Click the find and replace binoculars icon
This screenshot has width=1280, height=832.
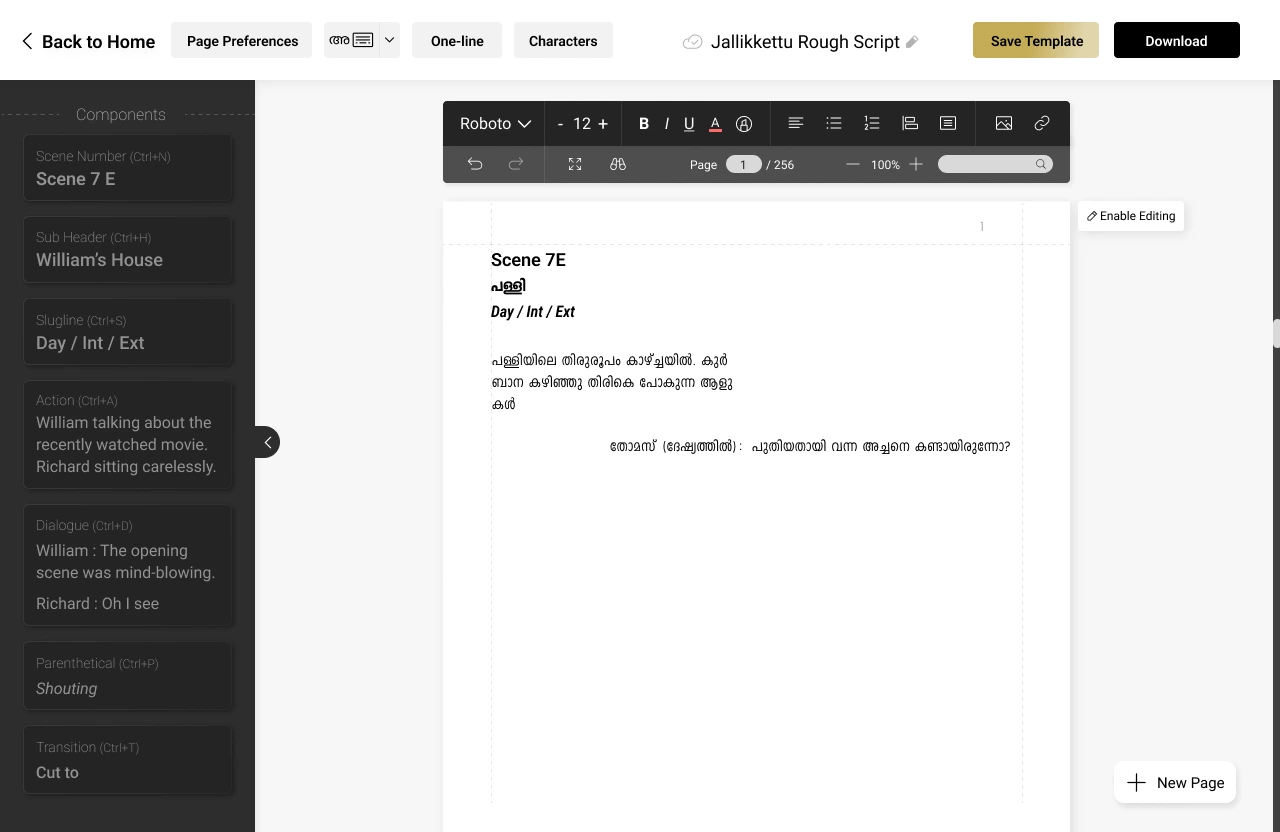tap(617, 163)
